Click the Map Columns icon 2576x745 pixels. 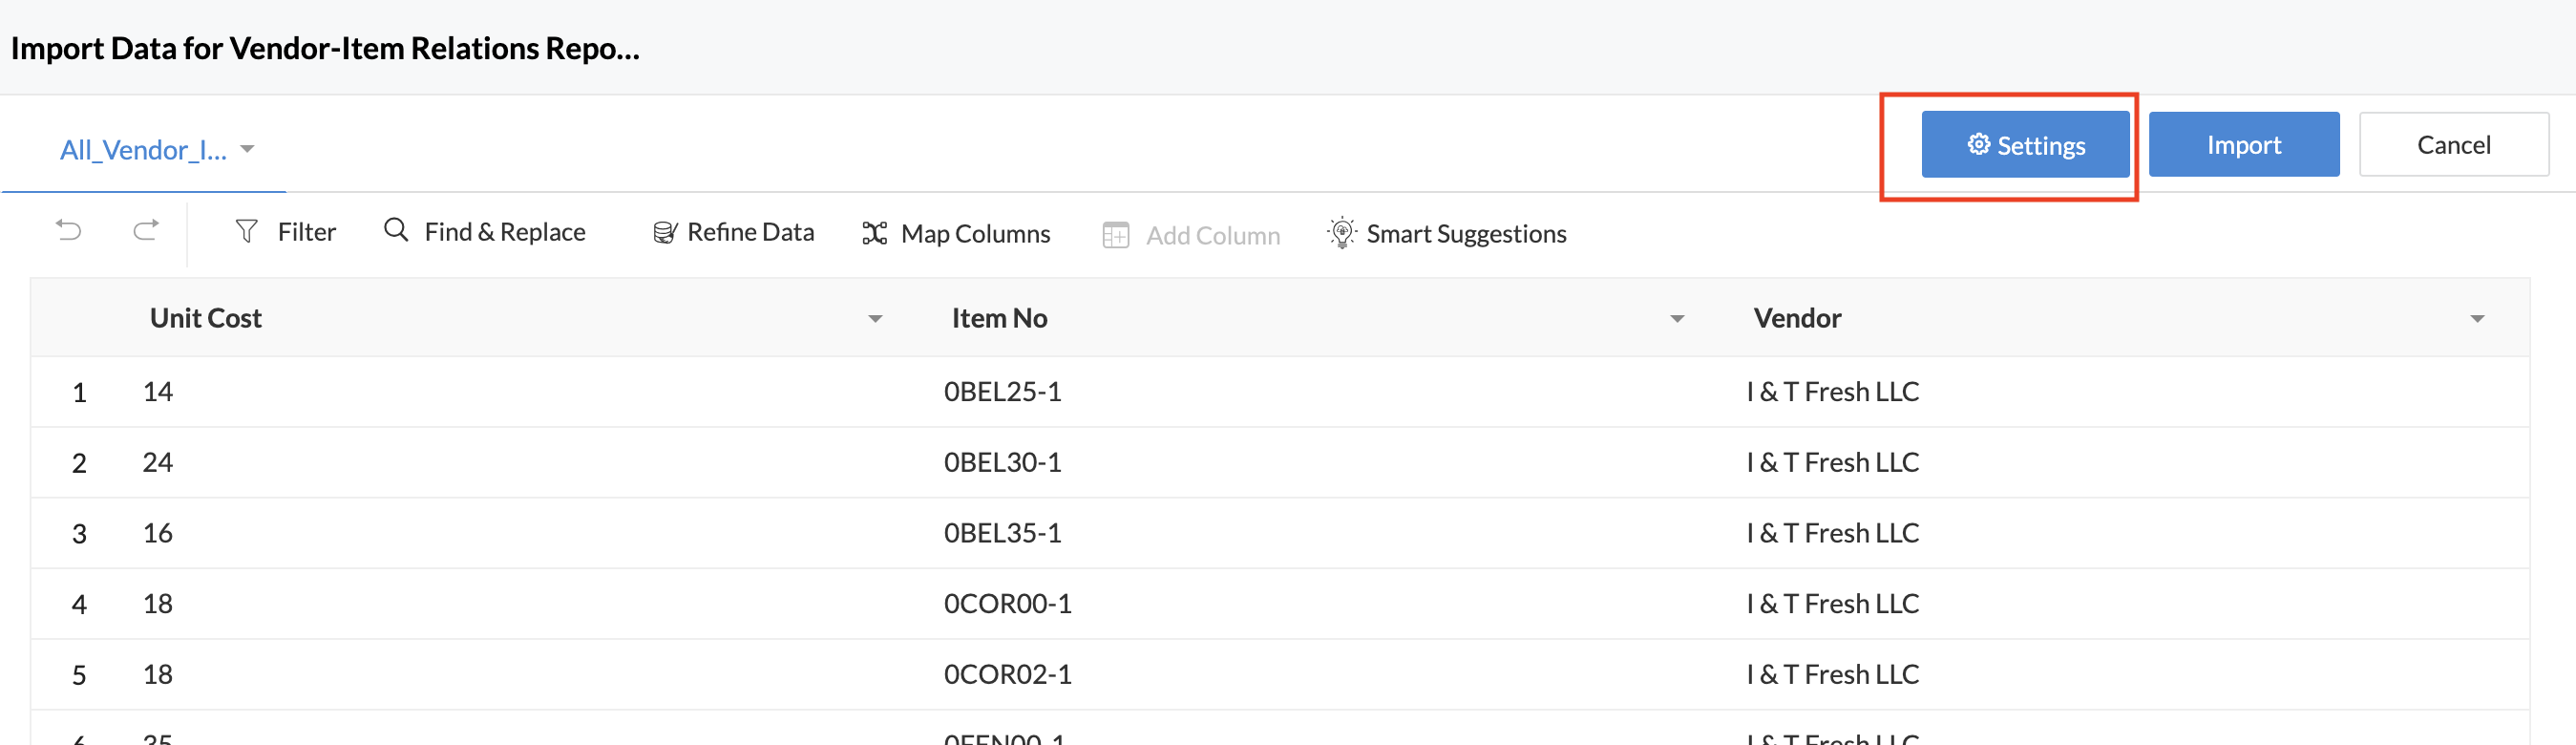(875, 233)
